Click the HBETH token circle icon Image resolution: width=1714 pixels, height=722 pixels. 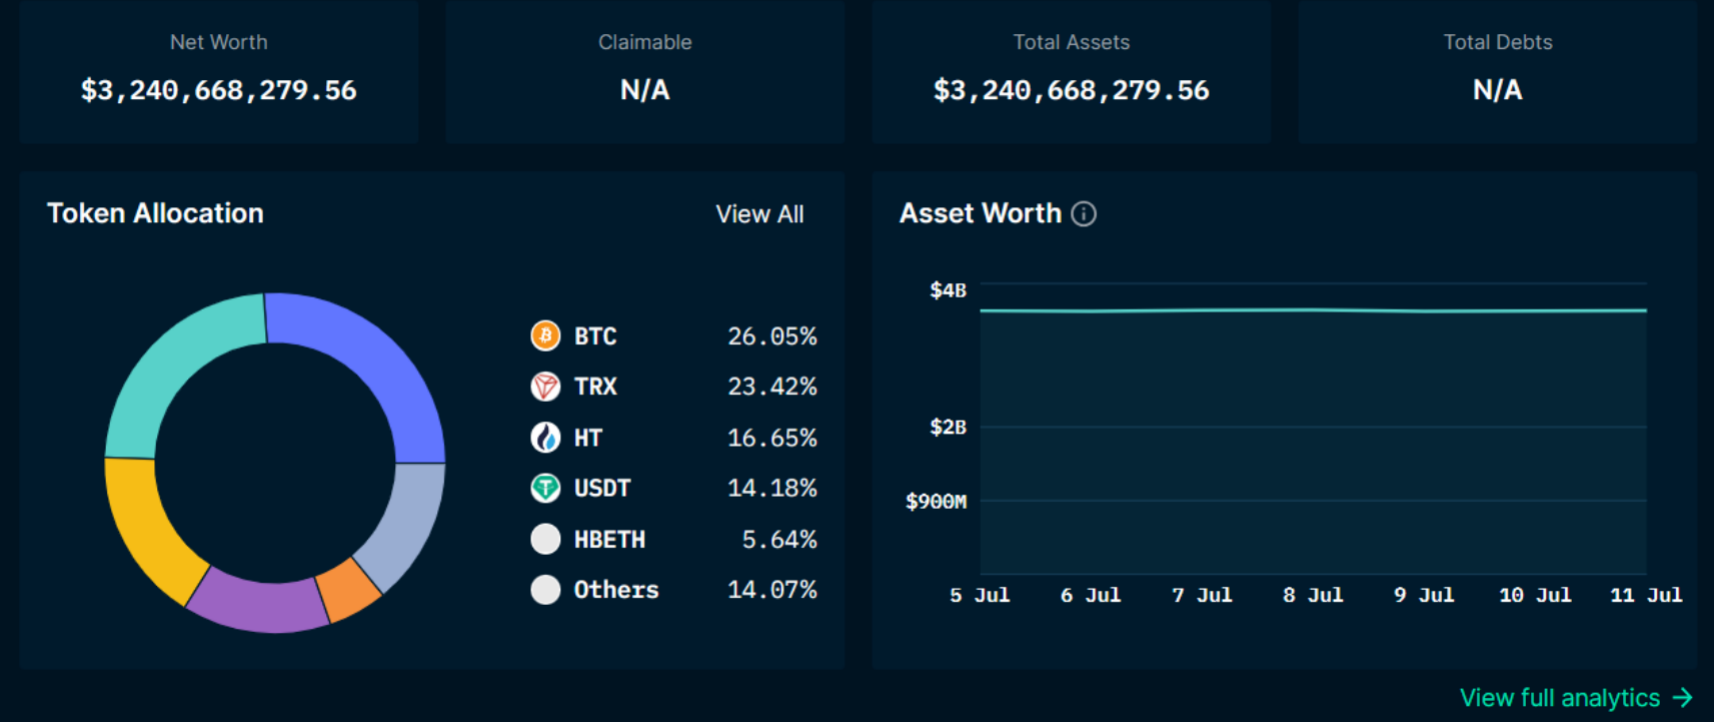pos(545,539)
